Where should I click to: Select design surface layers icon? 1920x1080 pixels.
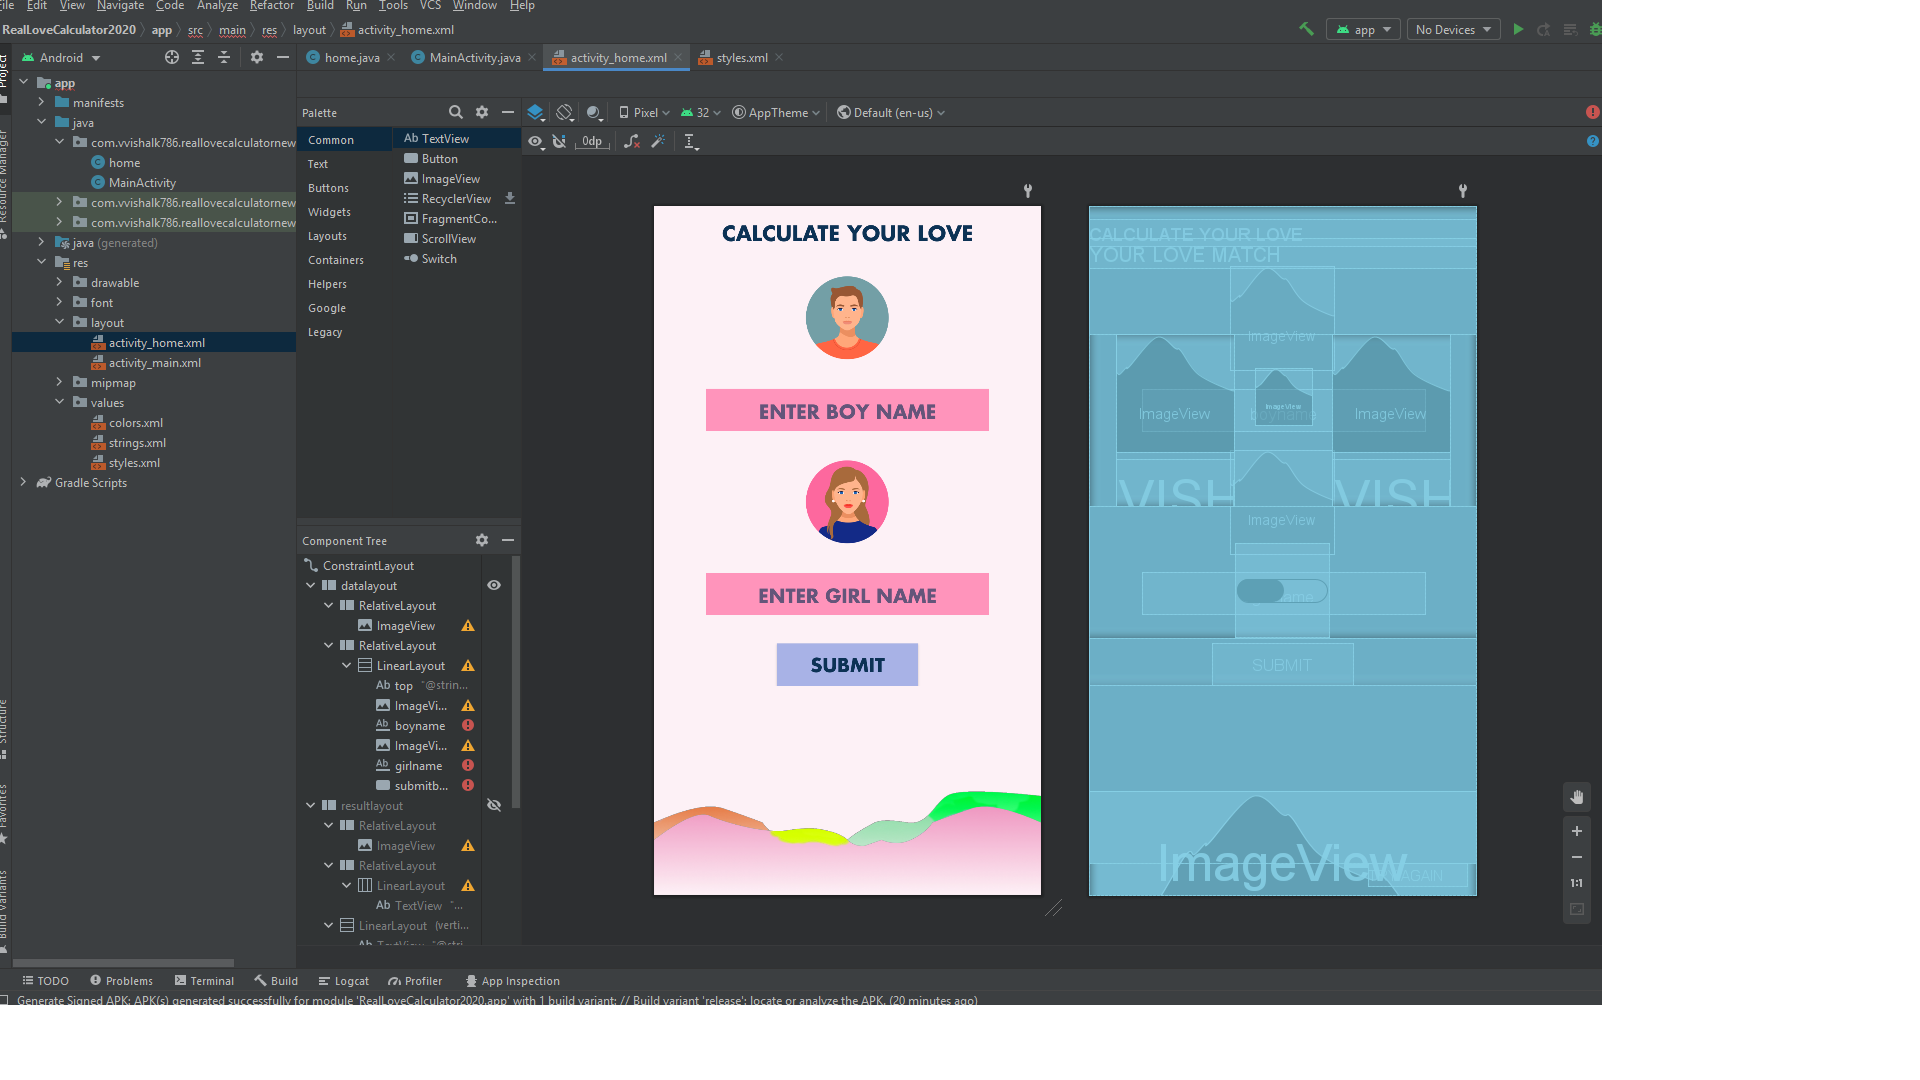click(535, 112)
